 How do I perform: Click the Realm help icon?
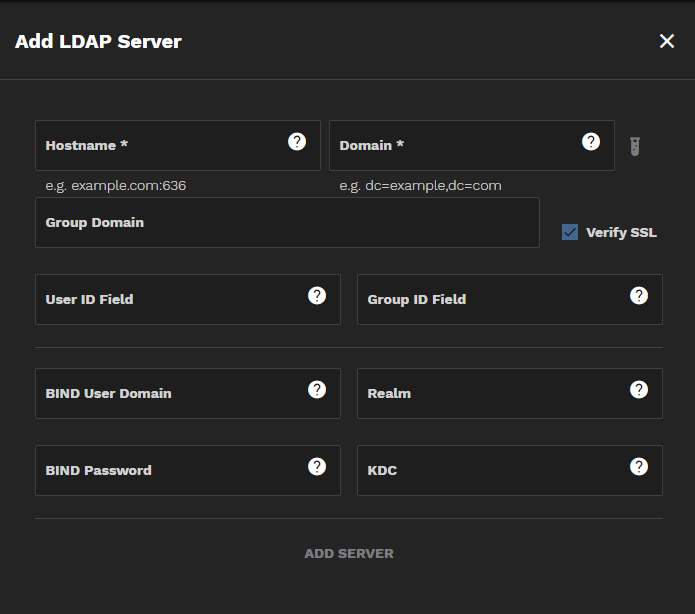[639, 389]
